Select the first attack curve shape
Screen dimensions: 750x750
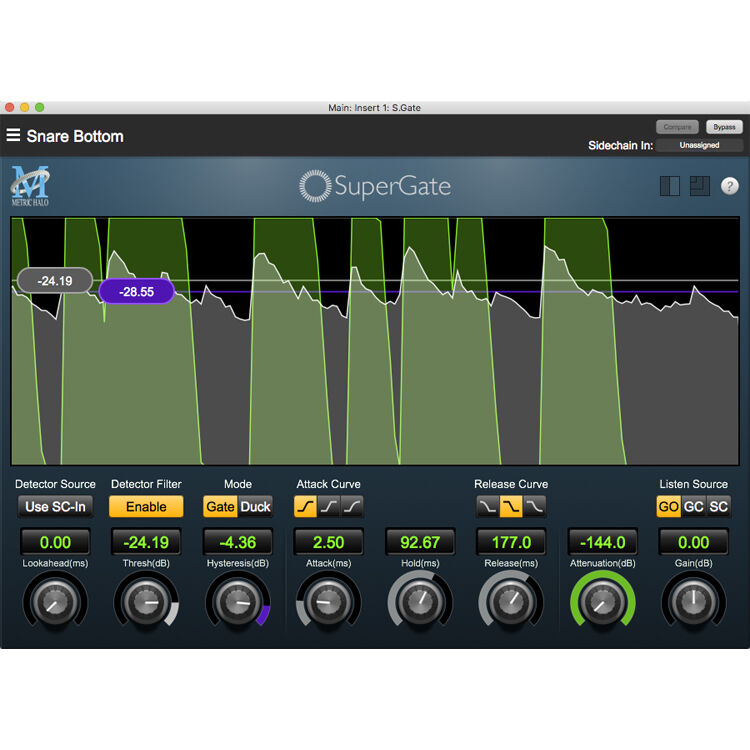coord(306,507)
